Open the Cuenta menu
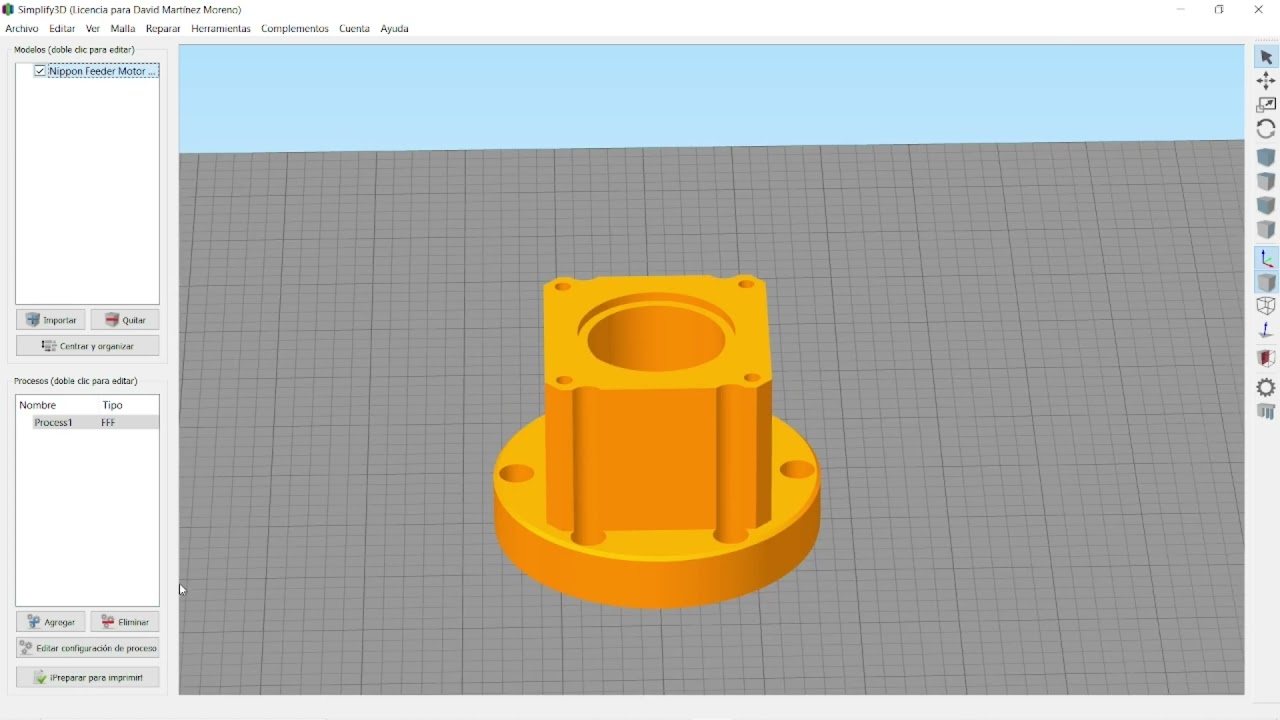The image size is (1280, 720). coord(355,29)
